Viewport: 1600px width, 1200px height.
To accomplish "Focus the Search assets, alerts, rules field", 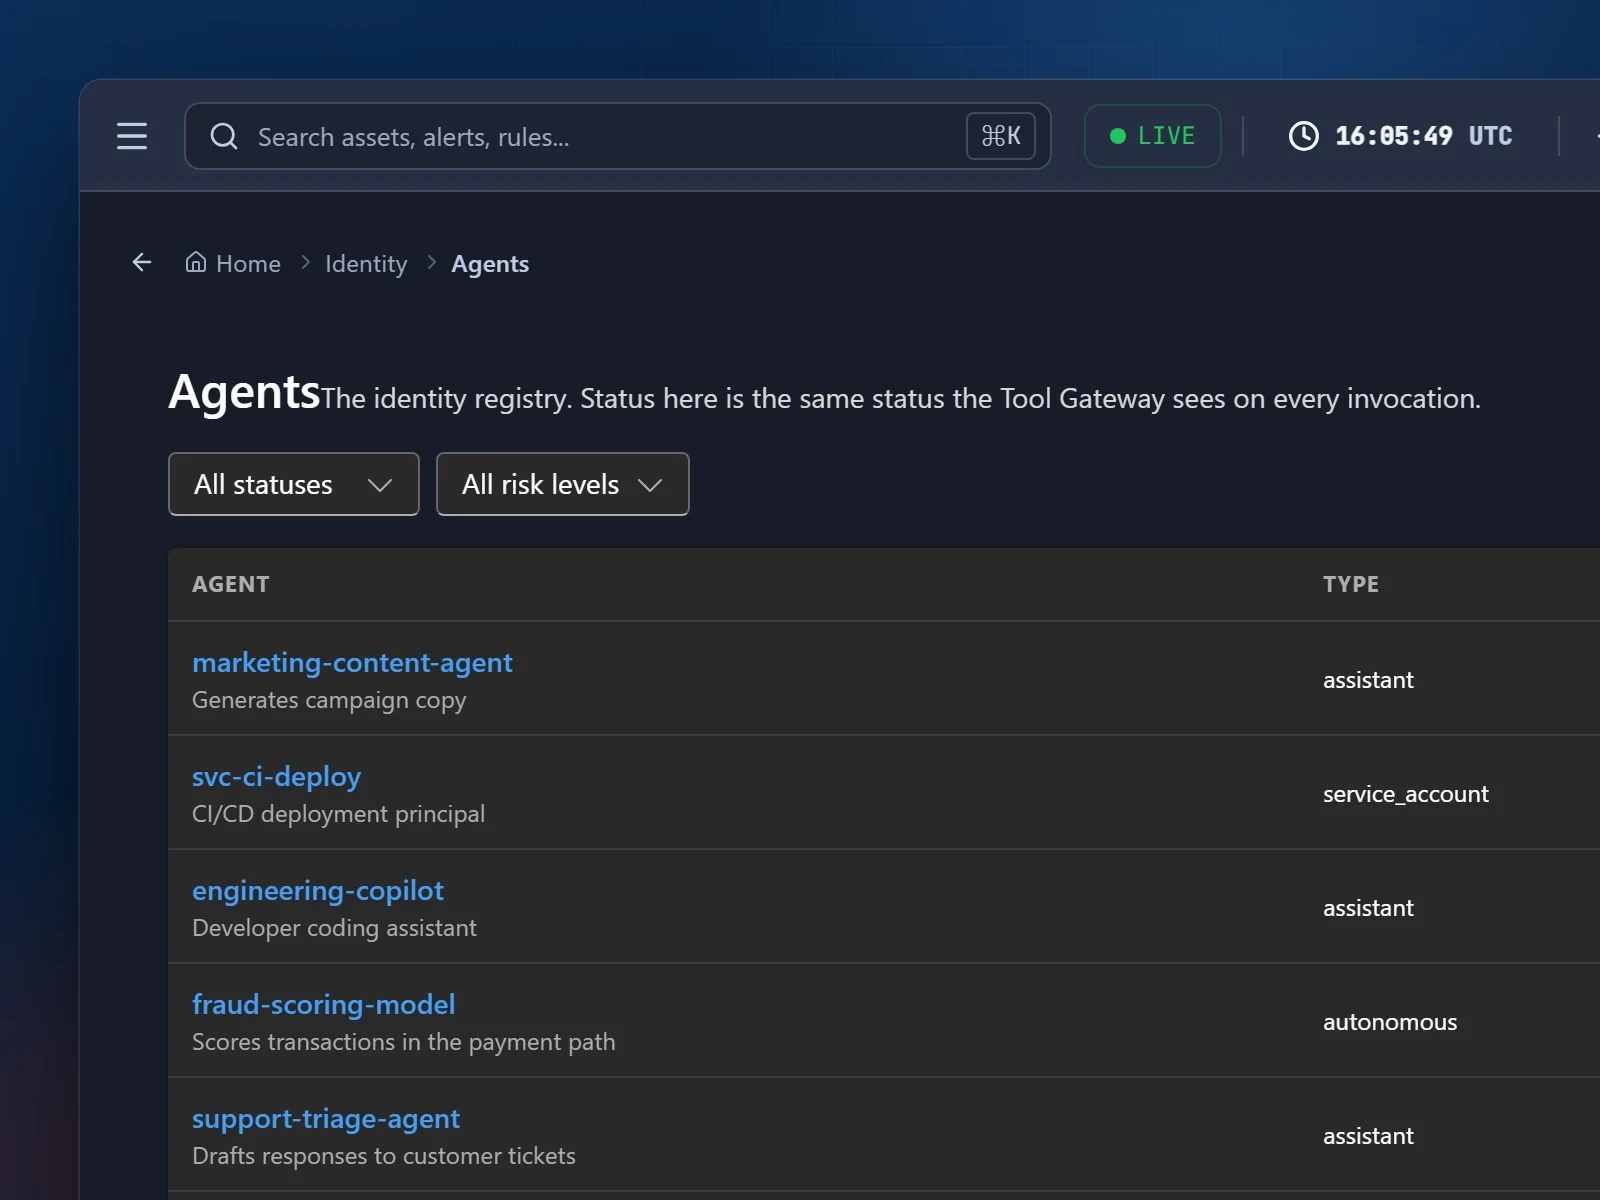I will coord(618,136).
